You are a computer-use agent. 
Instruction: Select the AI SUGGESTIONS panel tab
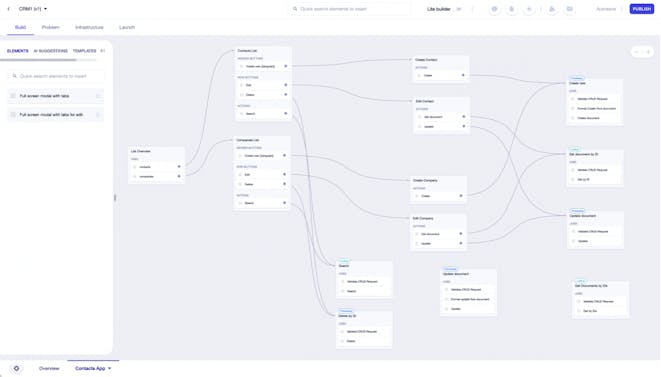point(51,51)
